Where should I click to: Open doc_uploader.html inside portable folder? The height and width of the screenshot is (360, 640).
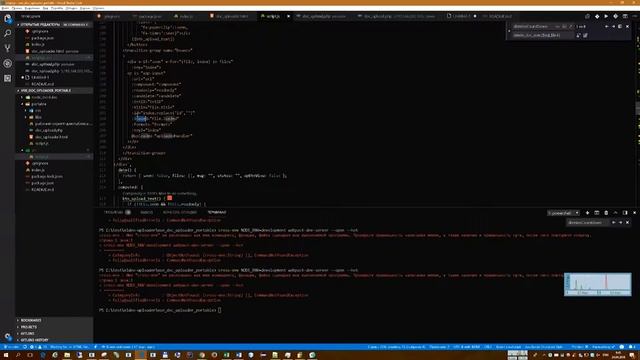click(x=51, y=137)
